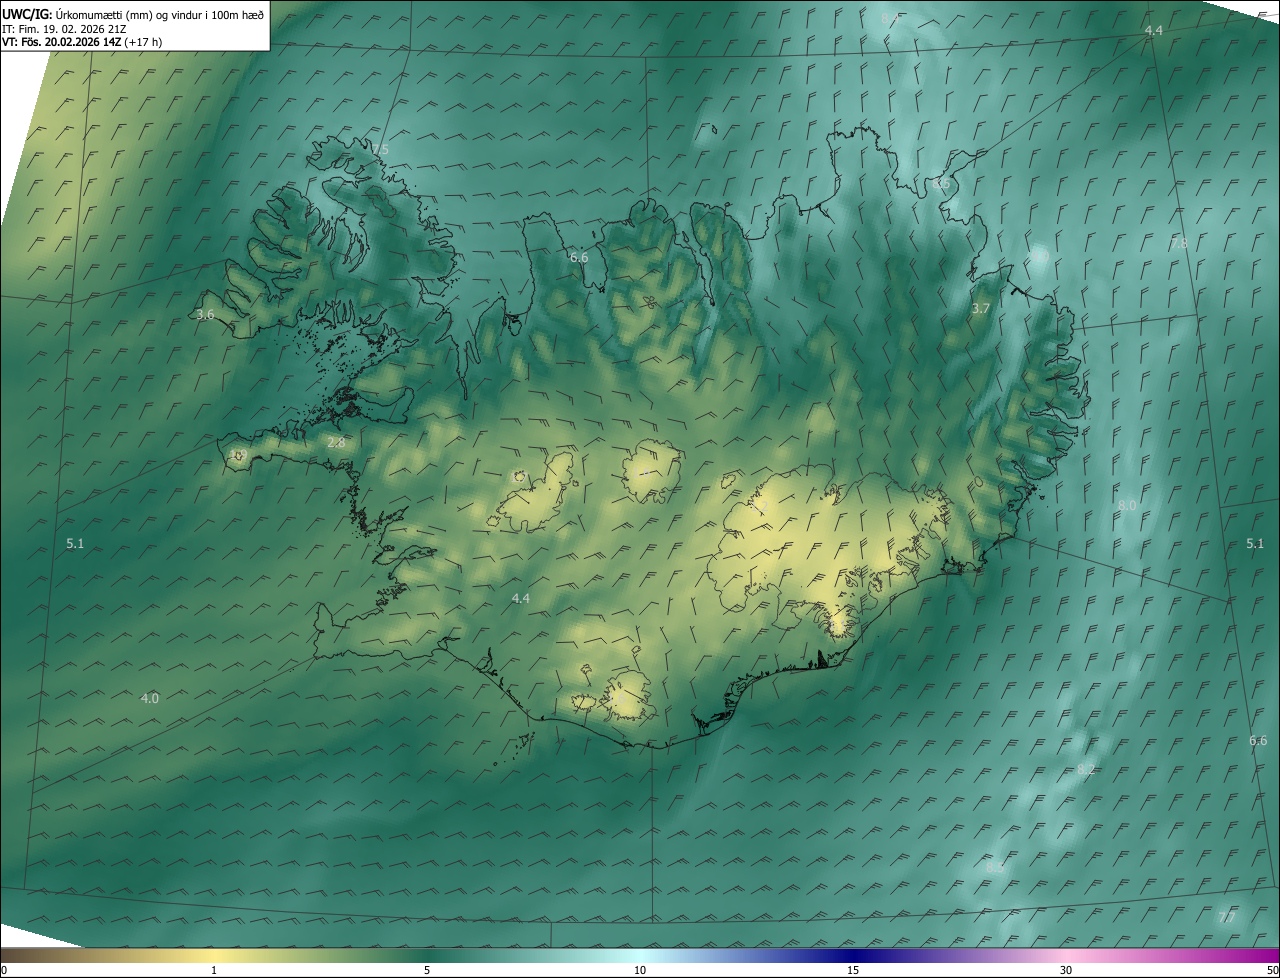Select the color scale tick labeled 30

point(1066,970)
